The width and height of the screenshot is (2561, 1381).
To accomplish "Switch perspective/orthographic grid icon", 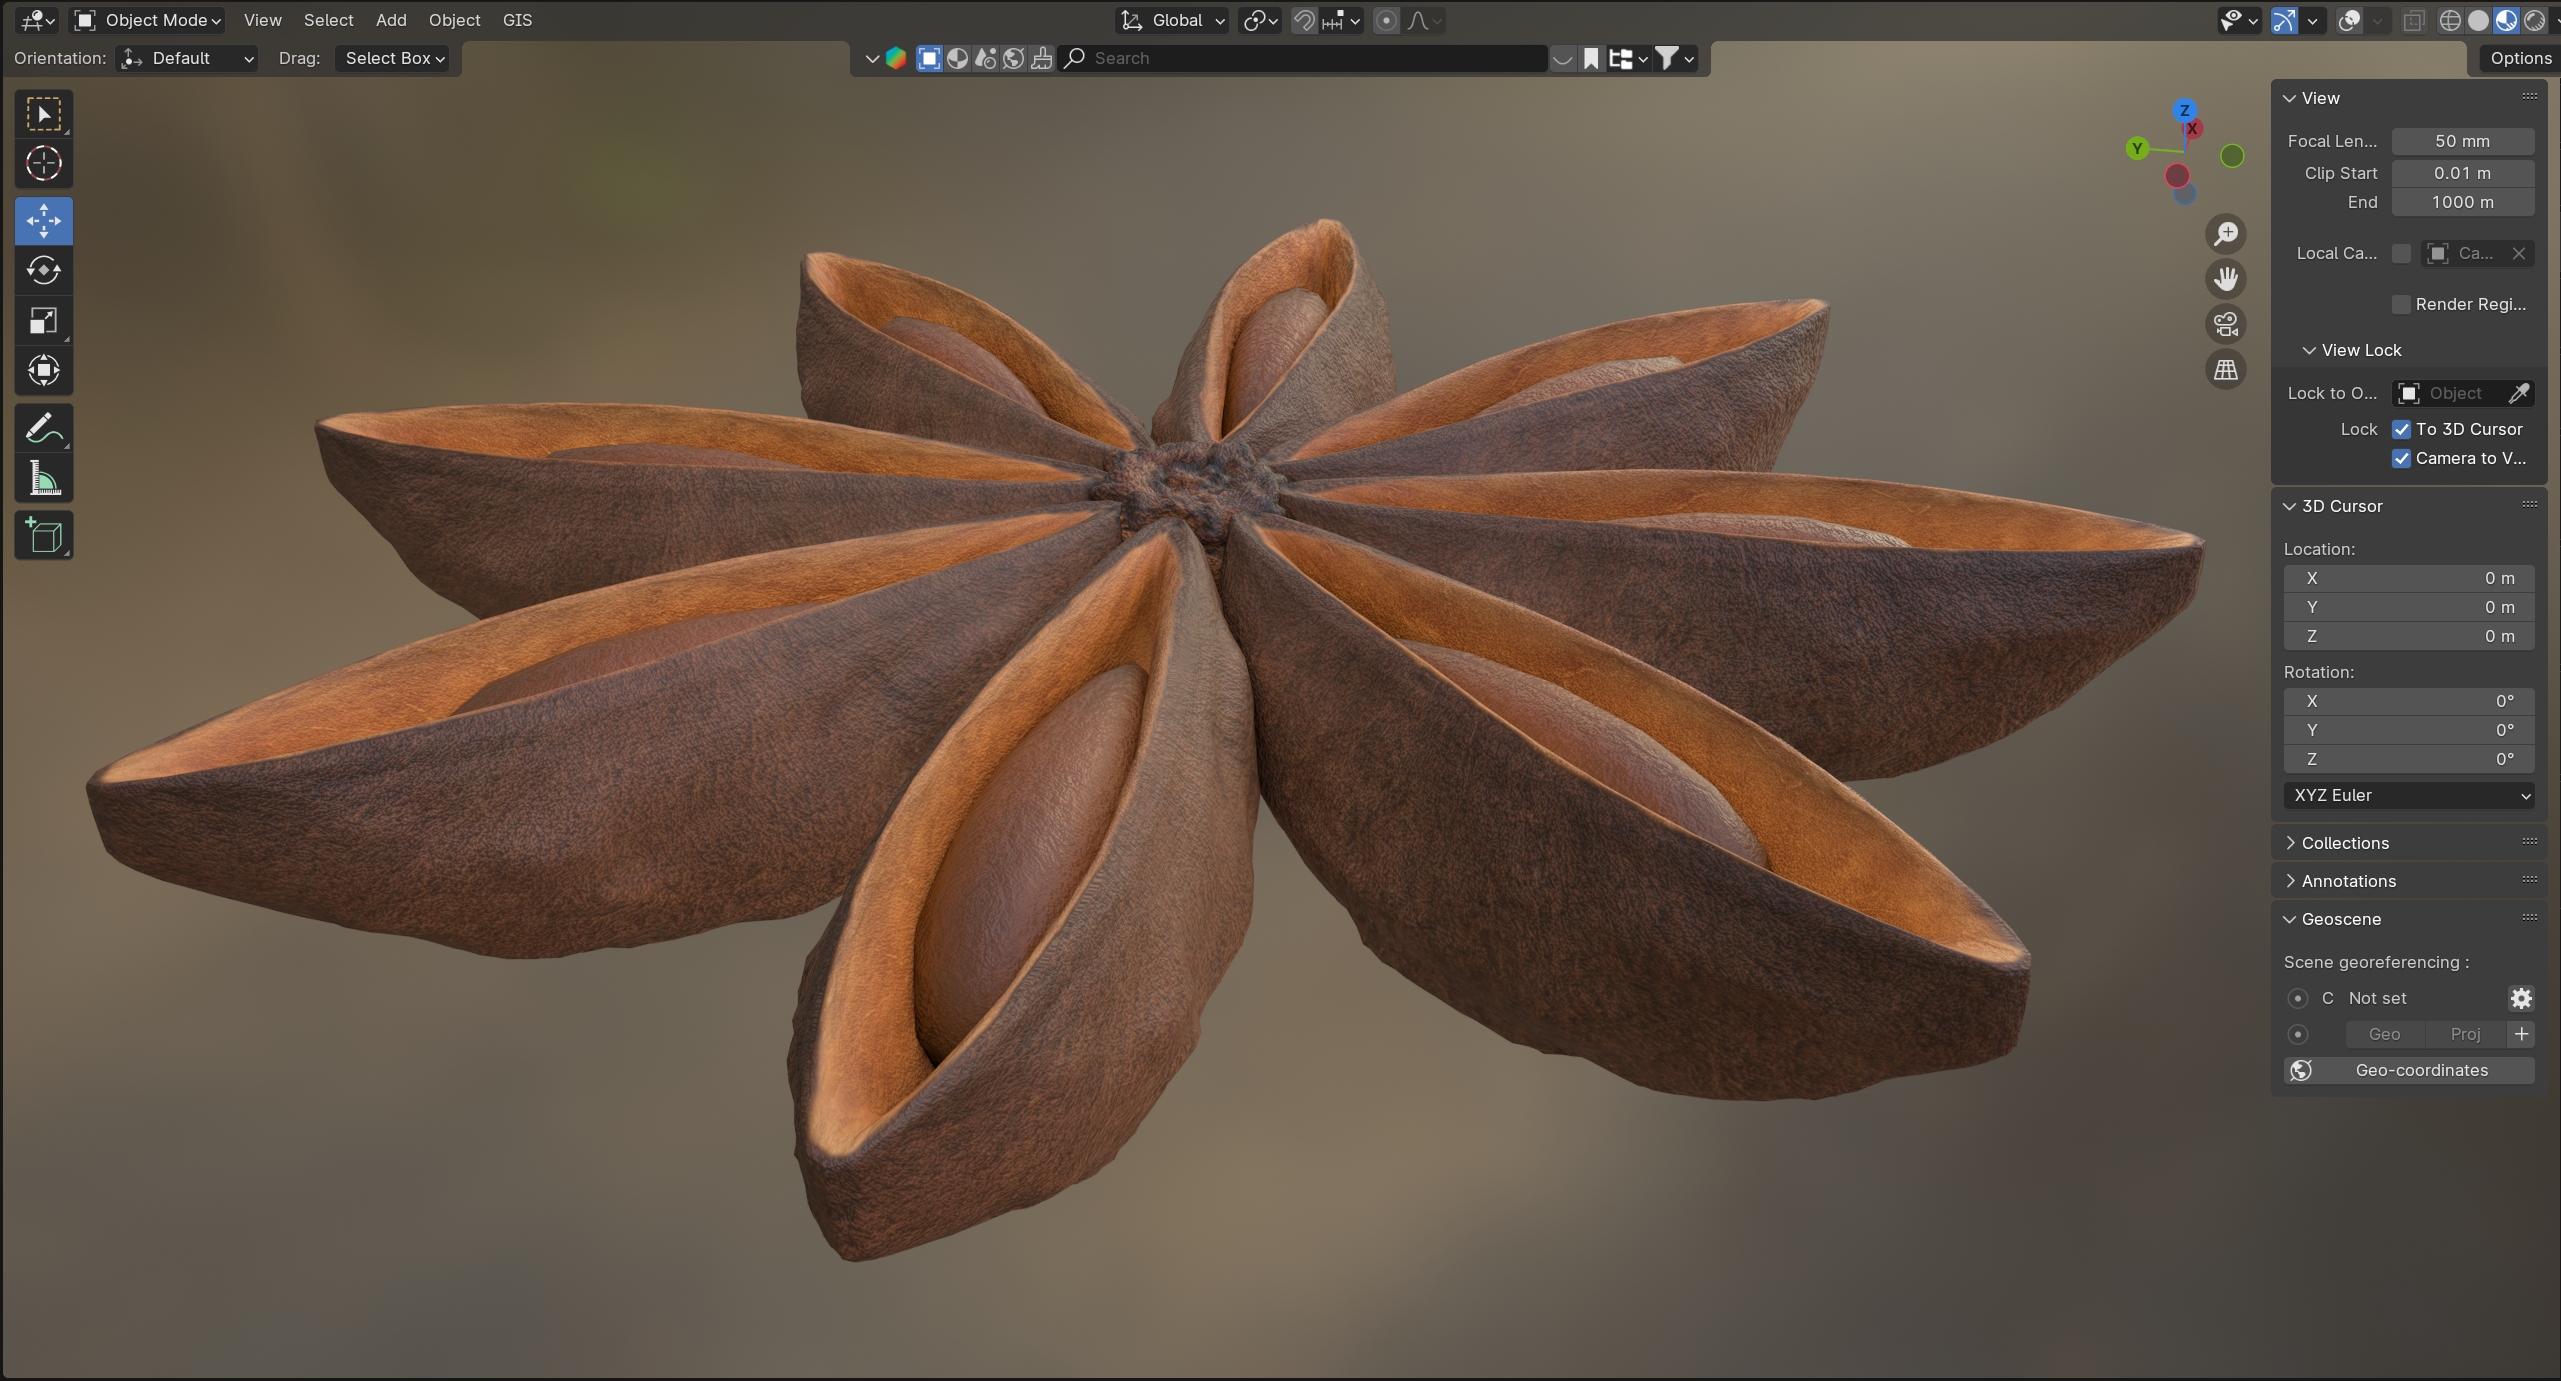I will pos(2226,370).
